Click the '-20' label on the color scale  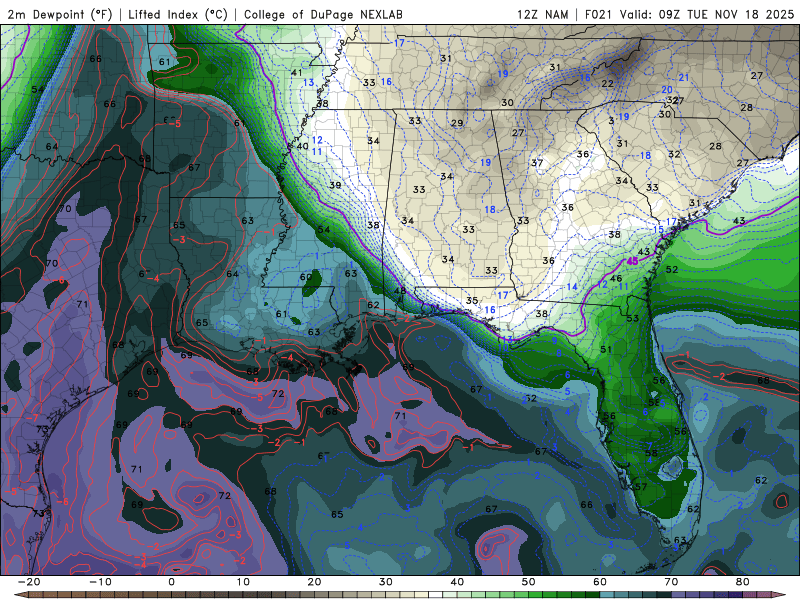coord(28,582)
